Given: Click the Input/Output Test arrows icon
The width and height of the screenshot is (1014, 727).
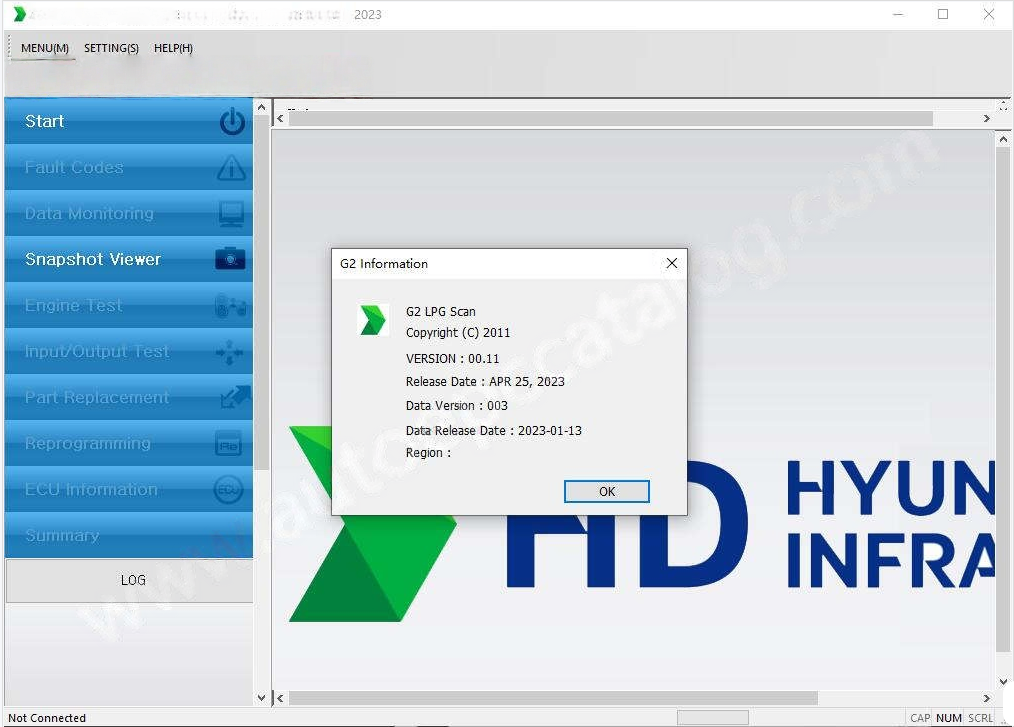Looking at the screenshot, I should (x=230, y=352).
